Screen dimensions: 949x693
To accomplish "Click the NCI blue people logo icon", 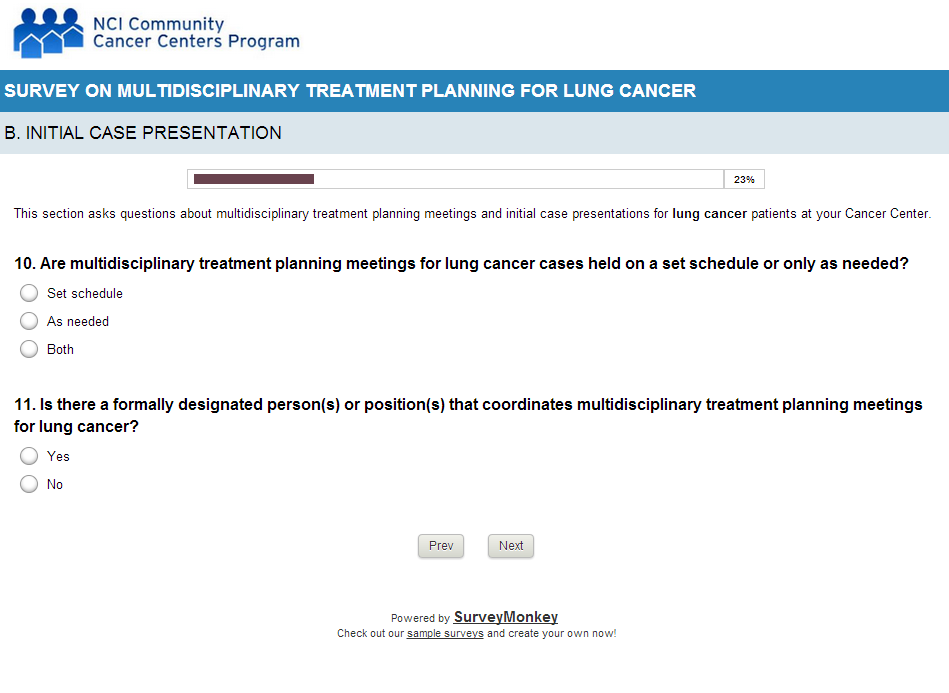I will pyautogui.click(x=47, y=32).
